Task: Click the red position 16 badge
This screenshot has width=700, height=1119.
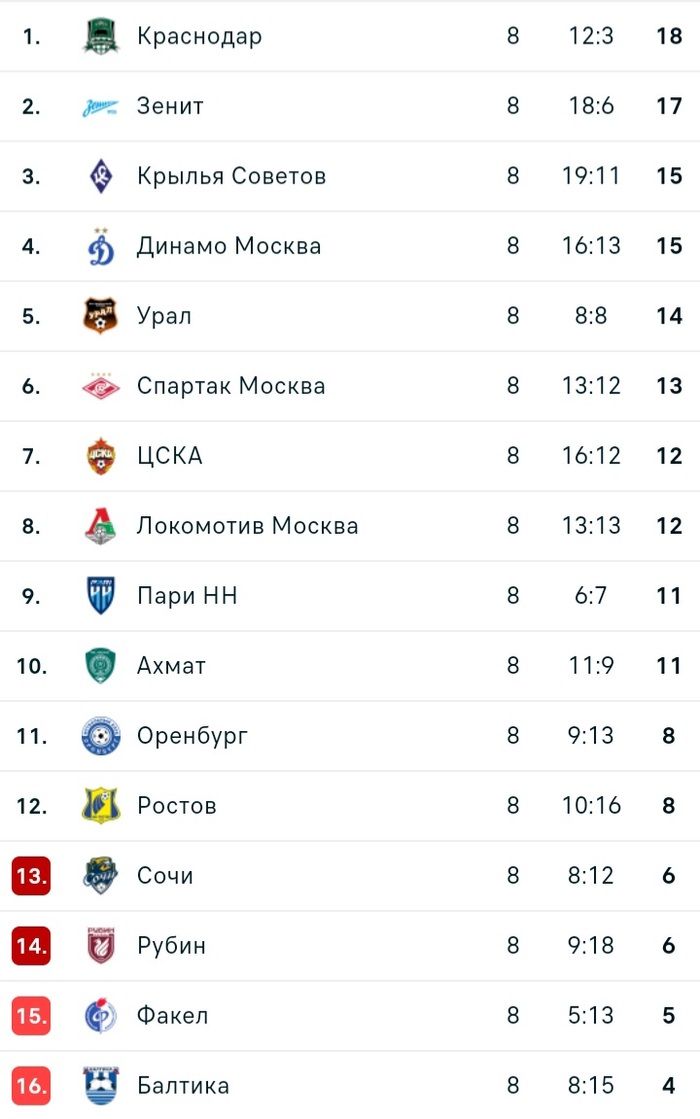Action: (x=31, y=1086)
